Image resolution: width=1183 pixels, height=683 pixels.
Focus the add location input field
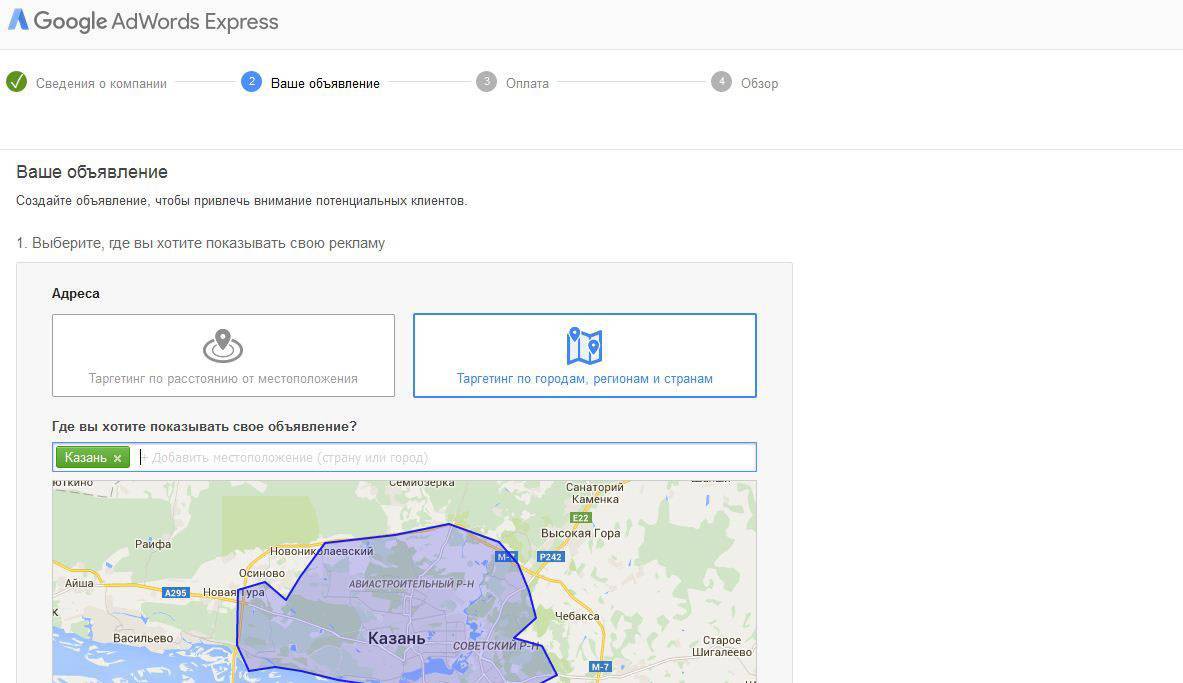445,458
